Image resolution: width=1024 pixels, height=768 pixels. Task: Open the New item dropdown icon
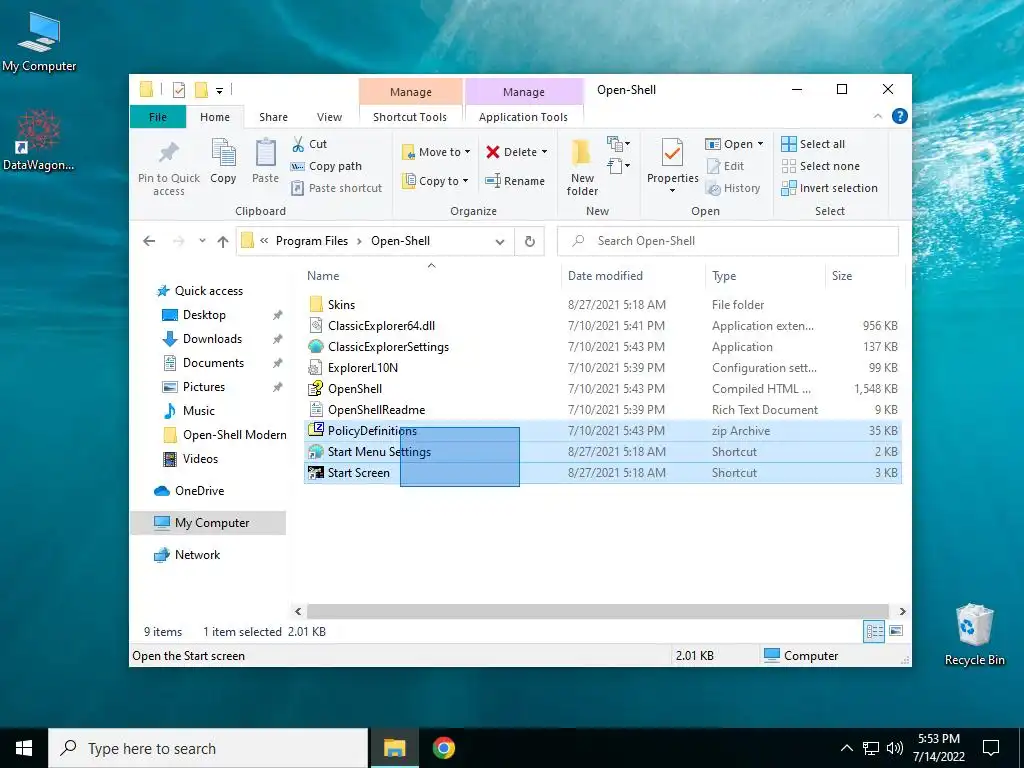click(x=618, y=144)
